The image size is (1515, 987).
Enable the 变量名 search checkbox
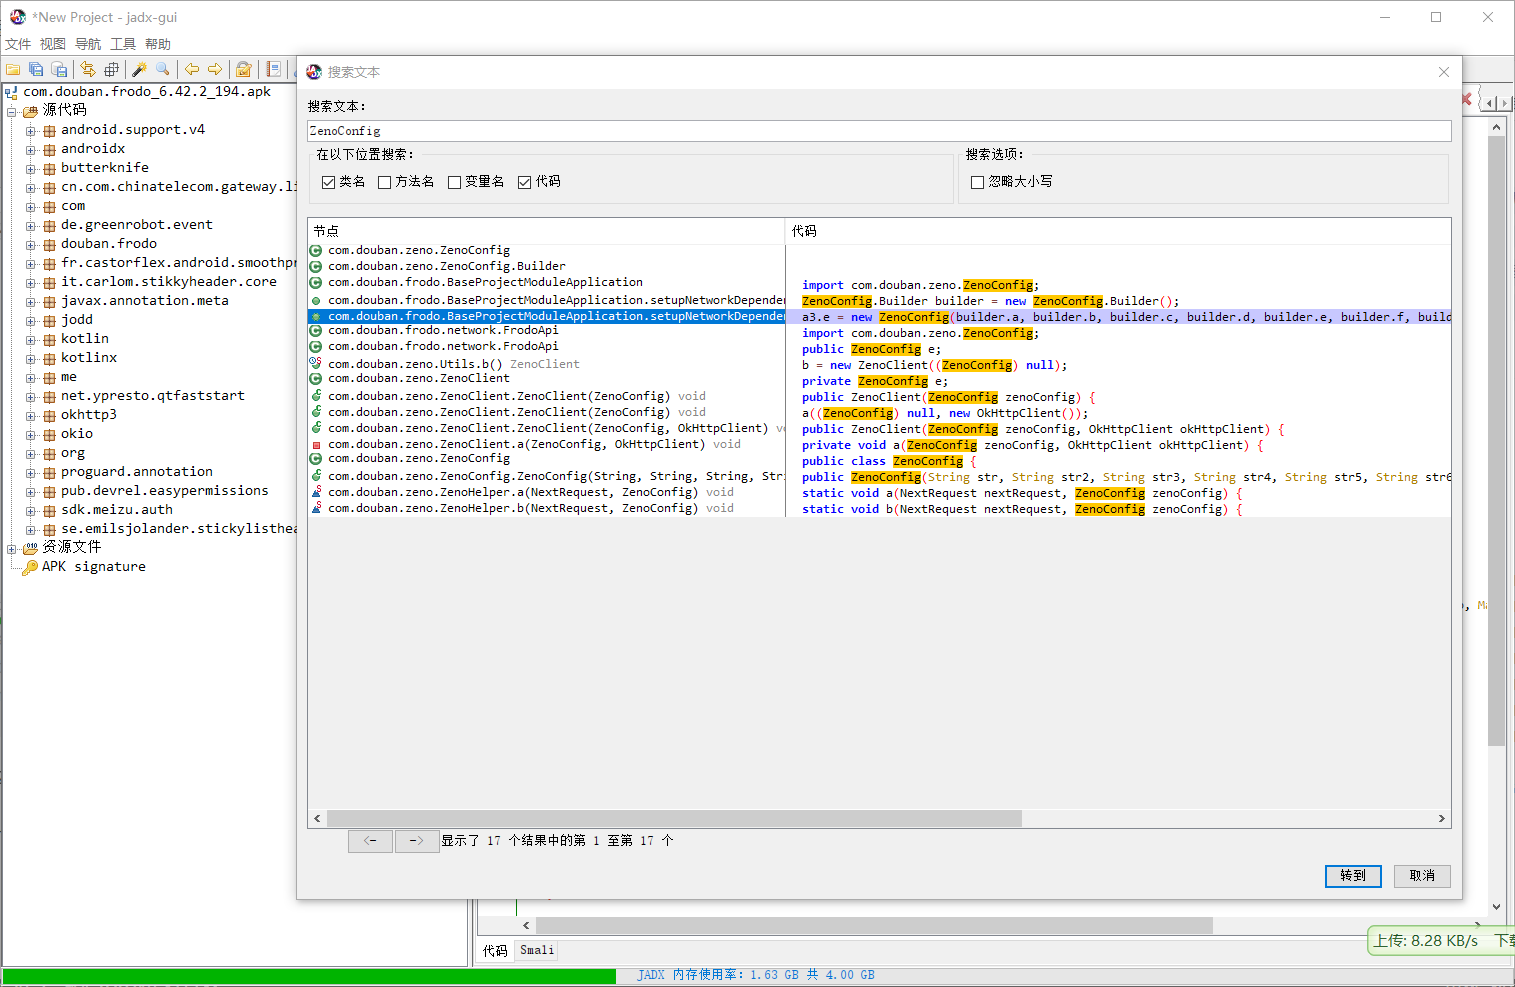[x=454, y=182]
